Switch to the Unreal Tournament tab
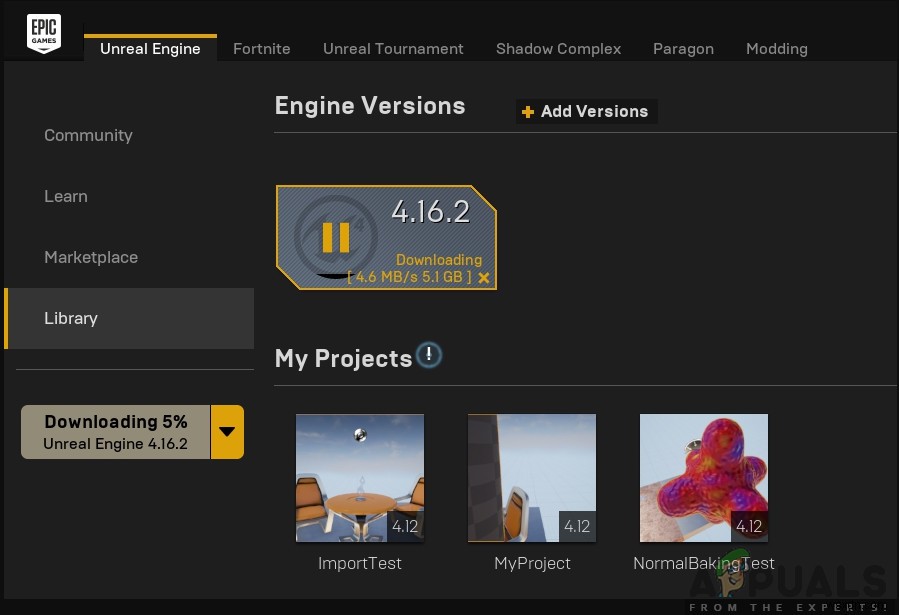 (x=393, y=48)
